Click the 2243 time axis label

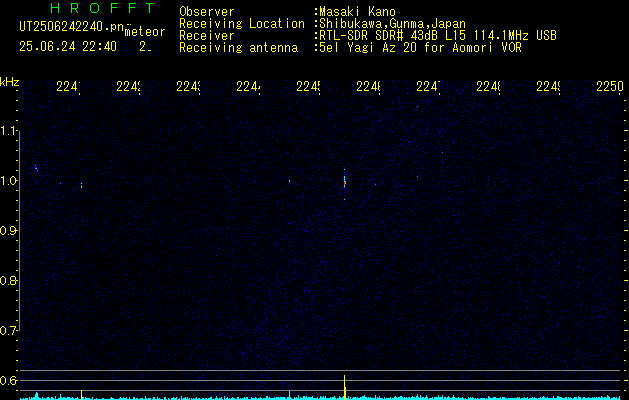coord(188,86)
